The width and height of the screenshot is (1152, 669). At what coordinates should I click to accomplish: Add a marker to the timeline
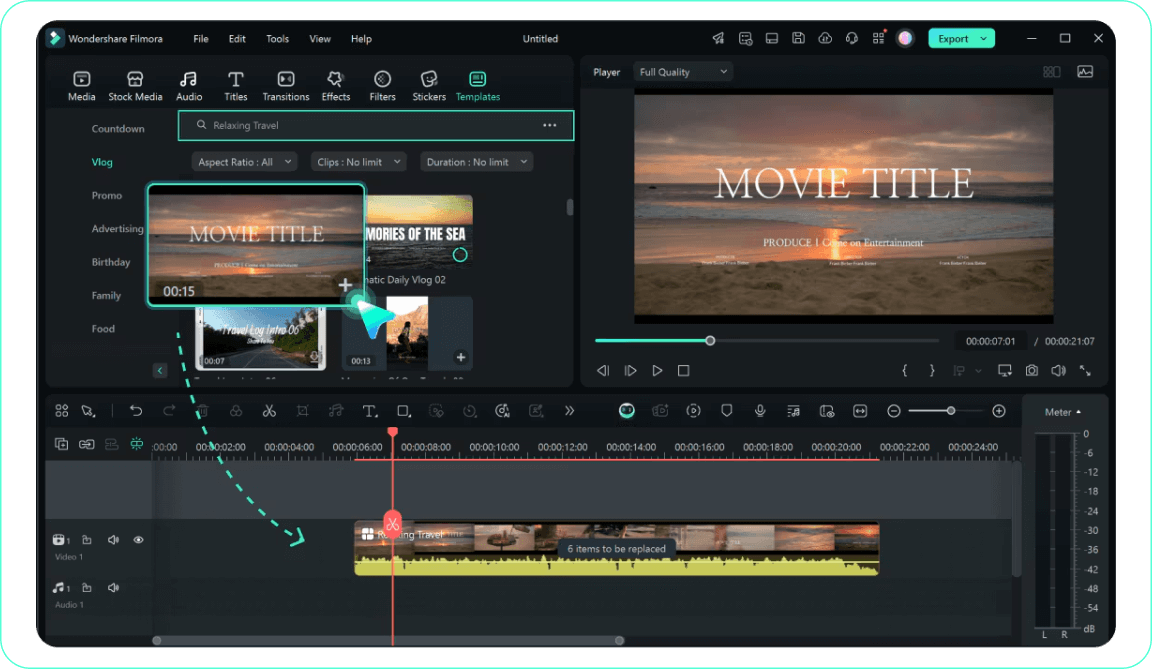click(x=727, y=411)
